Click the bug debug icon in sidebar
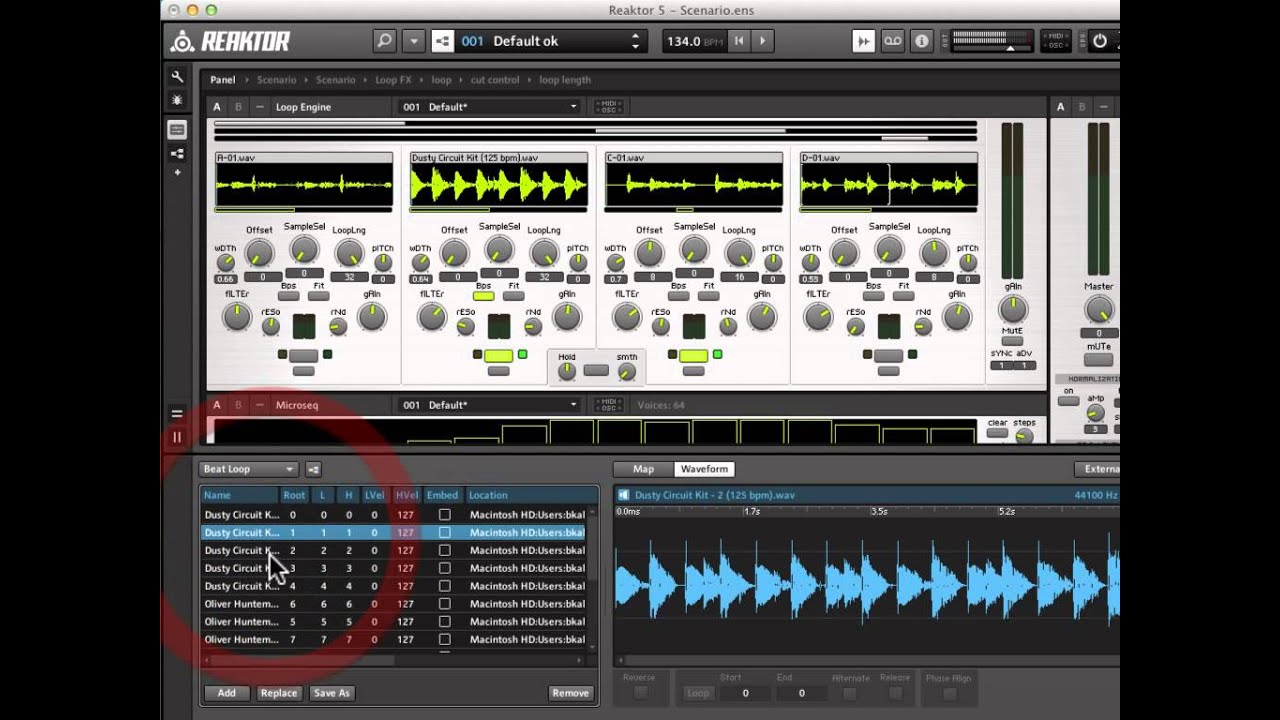The image size is (1280, 720). 177,100
